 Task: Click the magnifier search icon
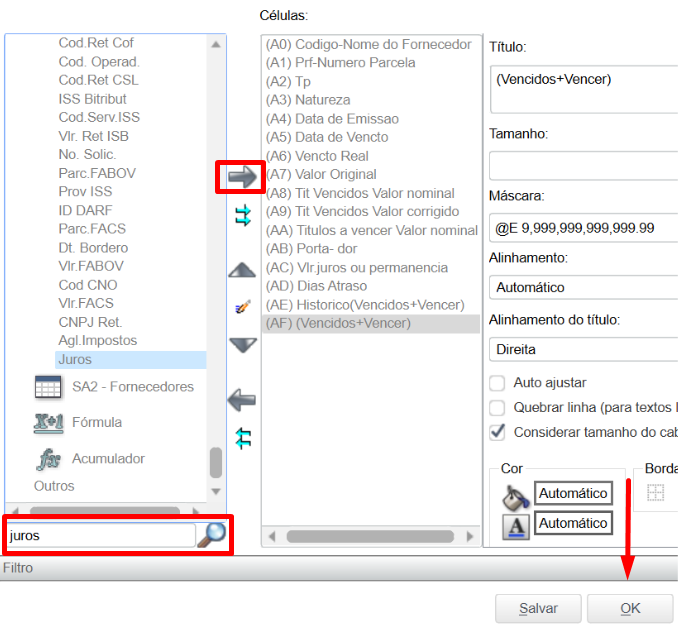click(211, 535)
